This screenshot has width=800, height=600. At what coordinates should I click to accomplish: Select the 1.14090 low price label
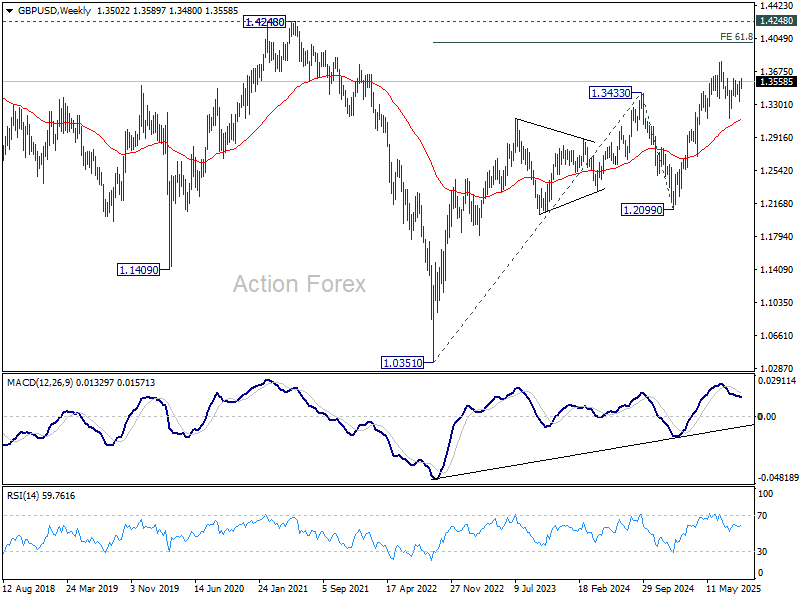[138, 270]
